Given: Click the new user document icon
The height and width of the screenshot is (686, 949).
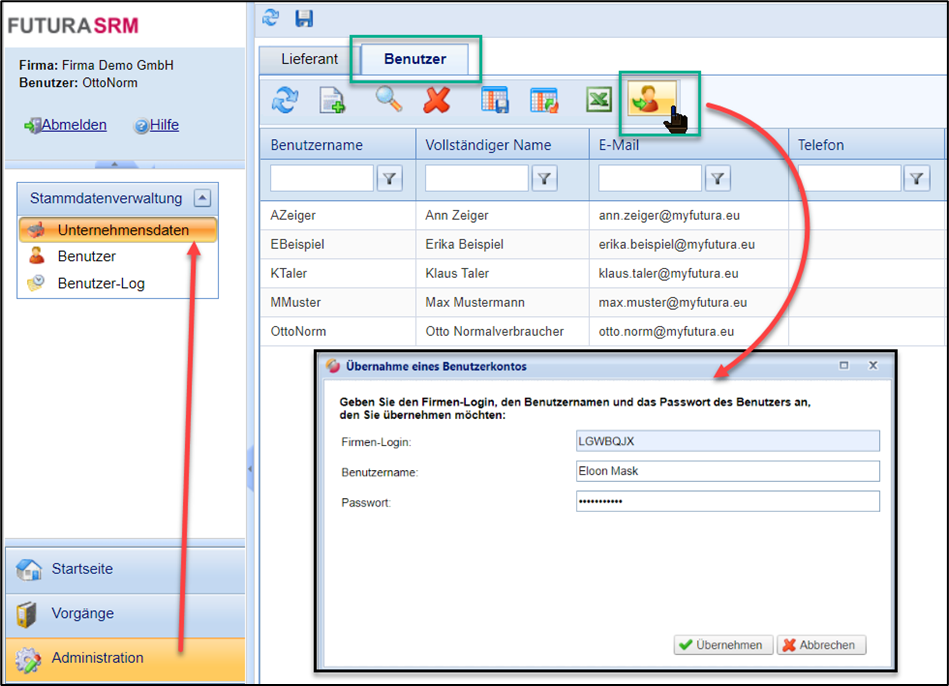Looking at the screenshot, I should [x=332, y=100].
